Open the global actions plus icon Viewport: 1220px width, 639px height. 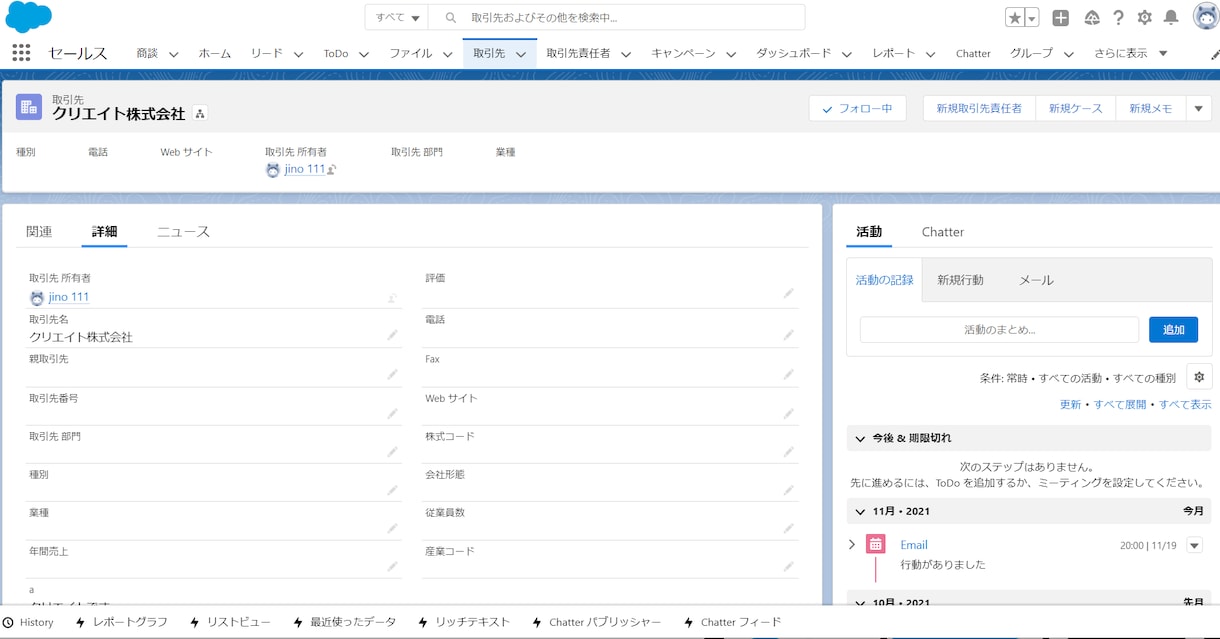[1061, 18]
